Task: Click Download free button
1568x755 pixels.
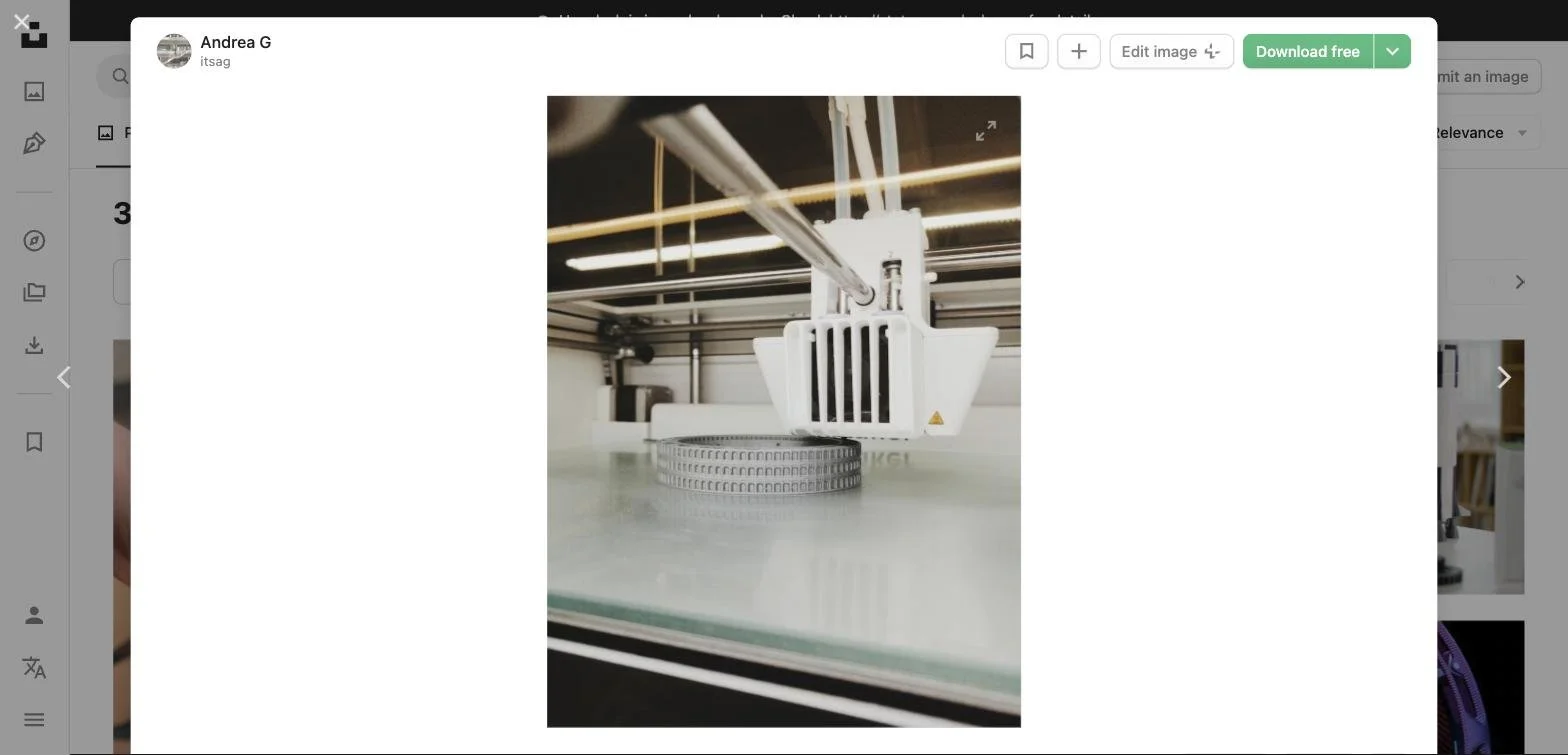Action: click(x=1308, y=51)
